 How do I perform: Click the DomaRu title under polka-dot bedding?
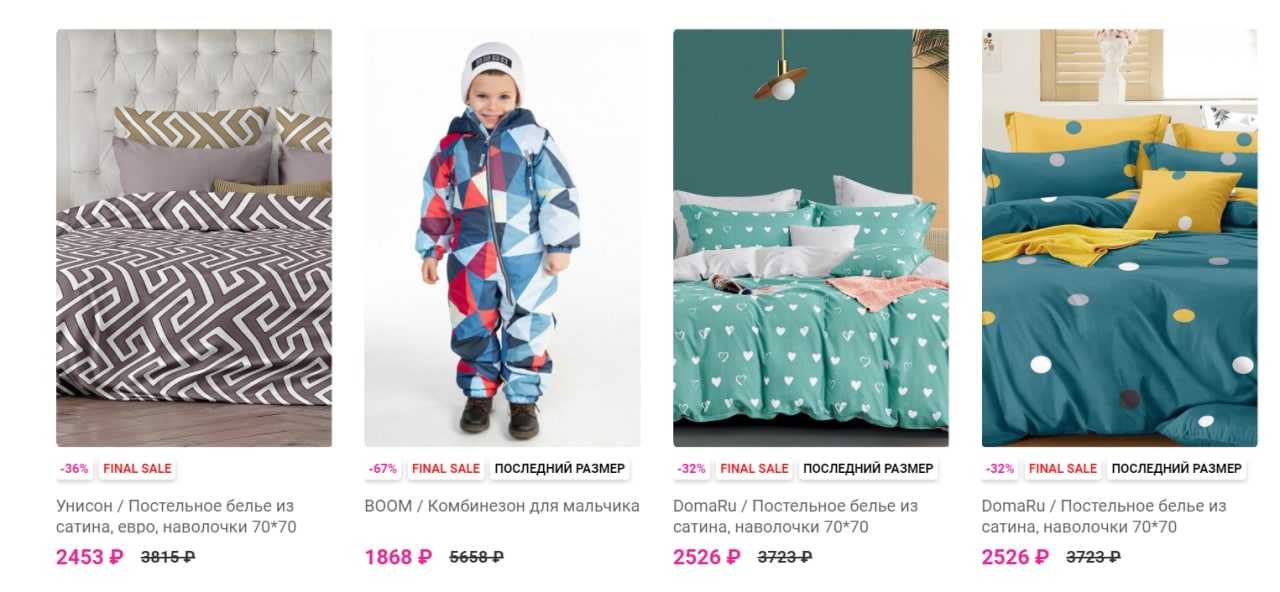(x=1104, y=516)
